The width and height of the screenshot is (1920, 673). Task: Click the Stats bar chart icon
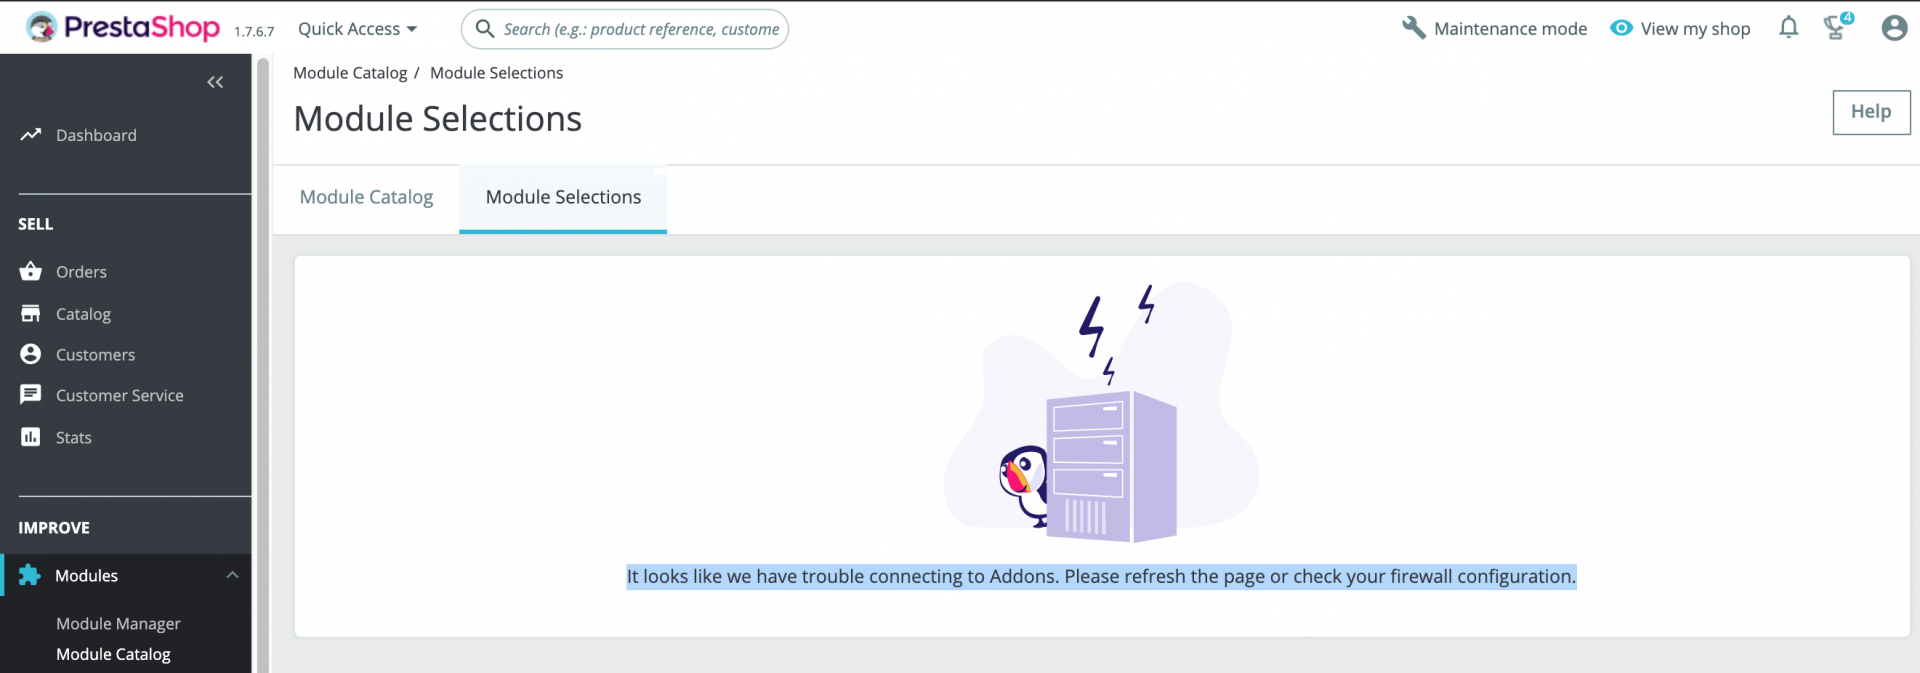(x=31, y=437)
